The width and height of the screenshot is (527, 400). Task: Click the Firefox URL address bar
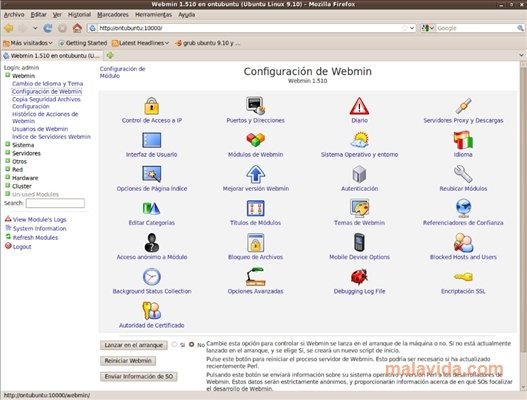[x=251, y=28]
